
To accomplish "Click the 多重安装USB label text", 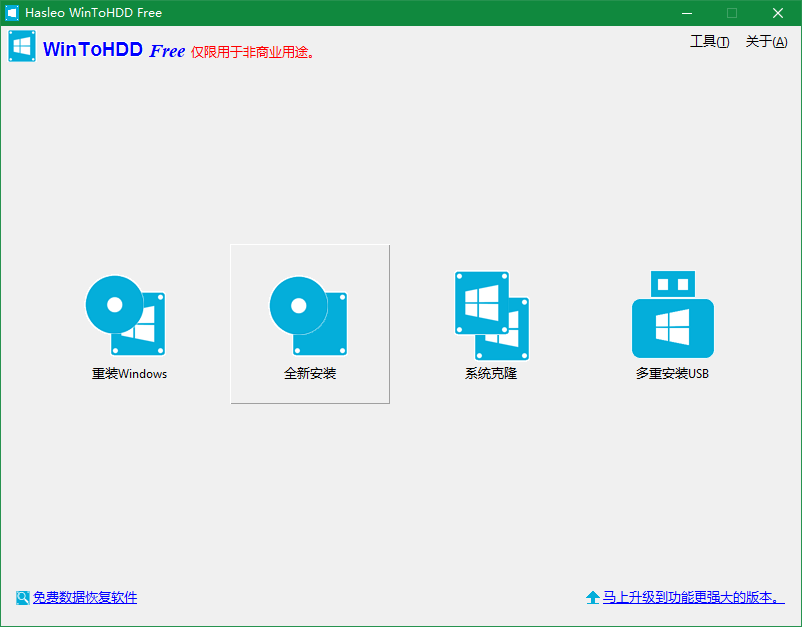I will pyautogui.click(x=672, y=373).
